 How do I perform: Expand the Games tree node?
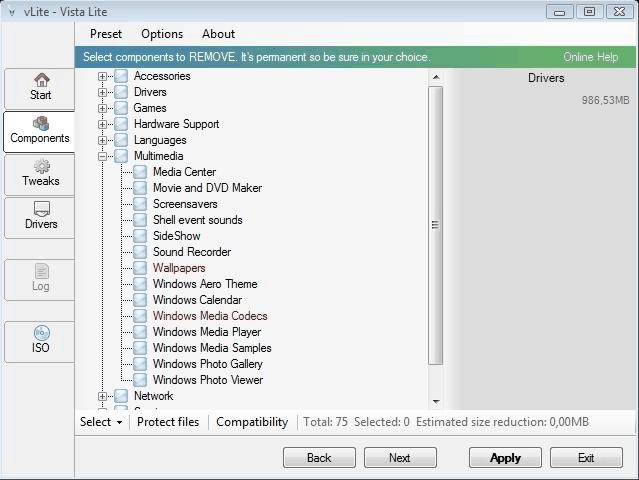(102, 108)
